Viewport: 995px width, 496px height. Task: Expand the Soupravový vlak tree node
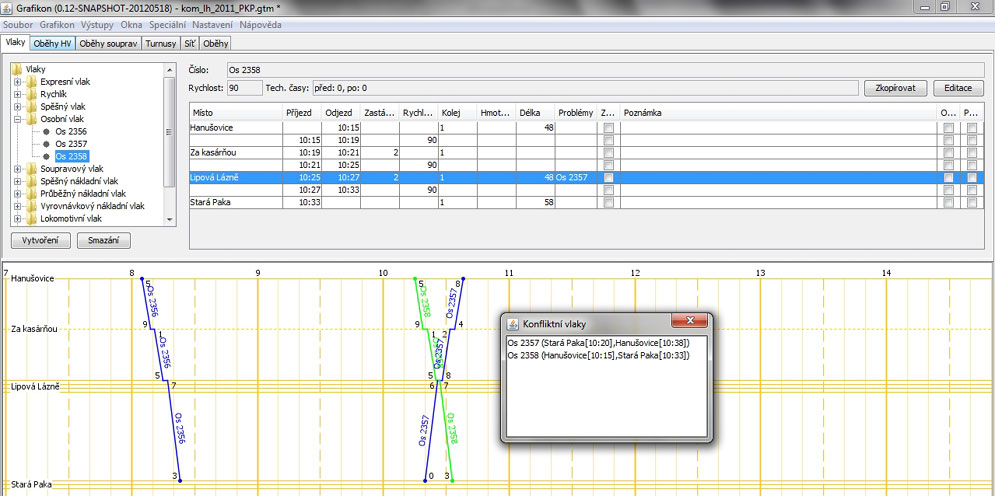[18, 169]
